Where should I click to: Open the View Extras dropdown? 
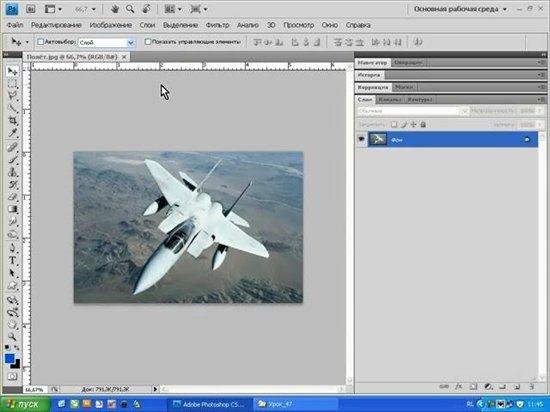(x=53, y=9)
